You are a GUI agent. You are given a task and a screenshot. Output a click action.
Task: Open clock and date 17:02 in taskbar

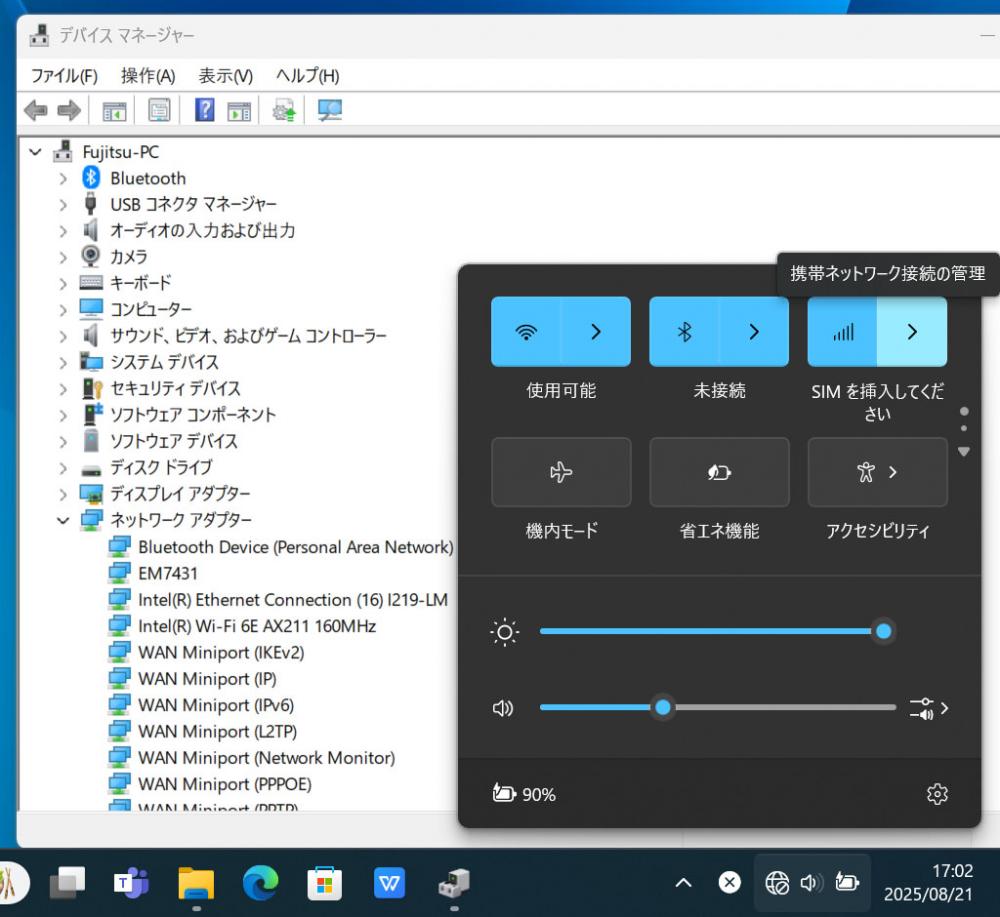929,883
